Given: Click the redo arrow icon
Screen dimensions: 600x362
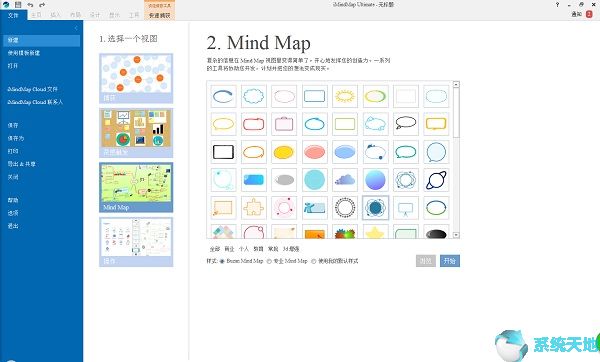Looking at the screenshot, I should 42,5.
